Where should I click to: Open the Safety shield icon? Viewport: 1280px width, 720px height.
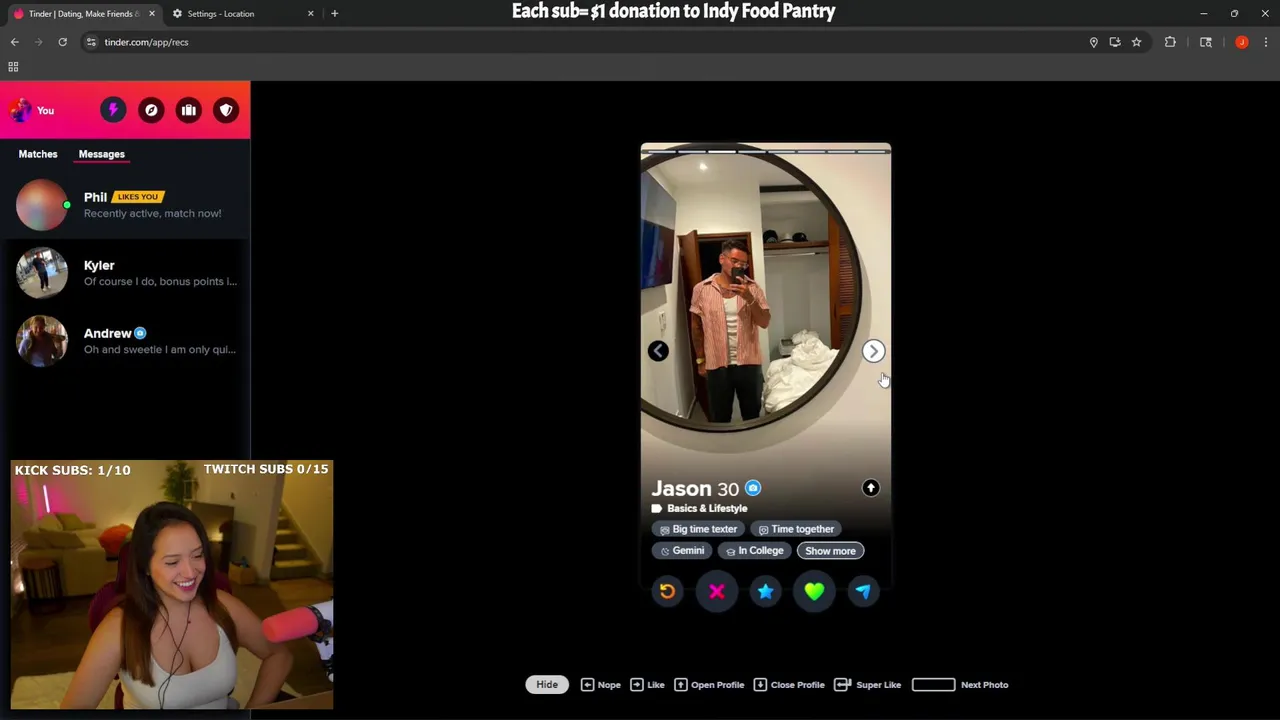click(x=226, y=110)
